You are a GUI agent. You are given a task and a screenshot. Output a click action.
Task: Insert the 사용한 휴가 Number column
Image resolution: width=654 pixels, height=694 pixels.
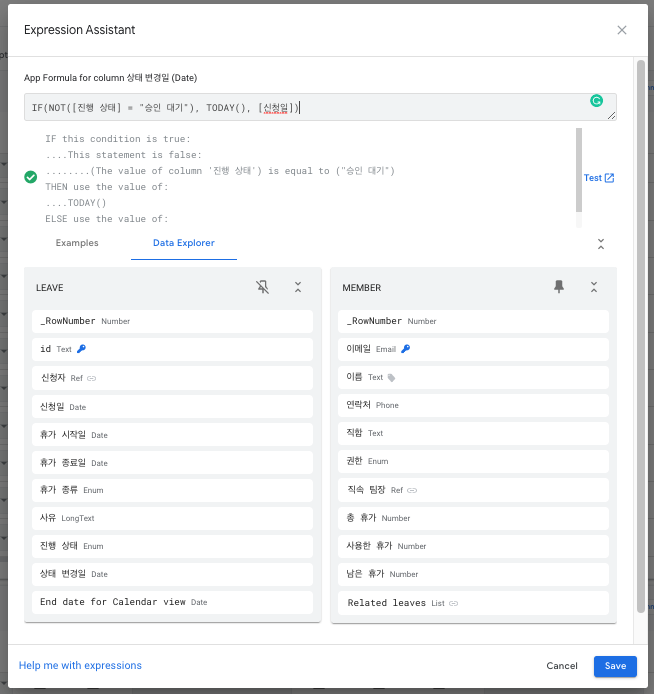[473, 546]
